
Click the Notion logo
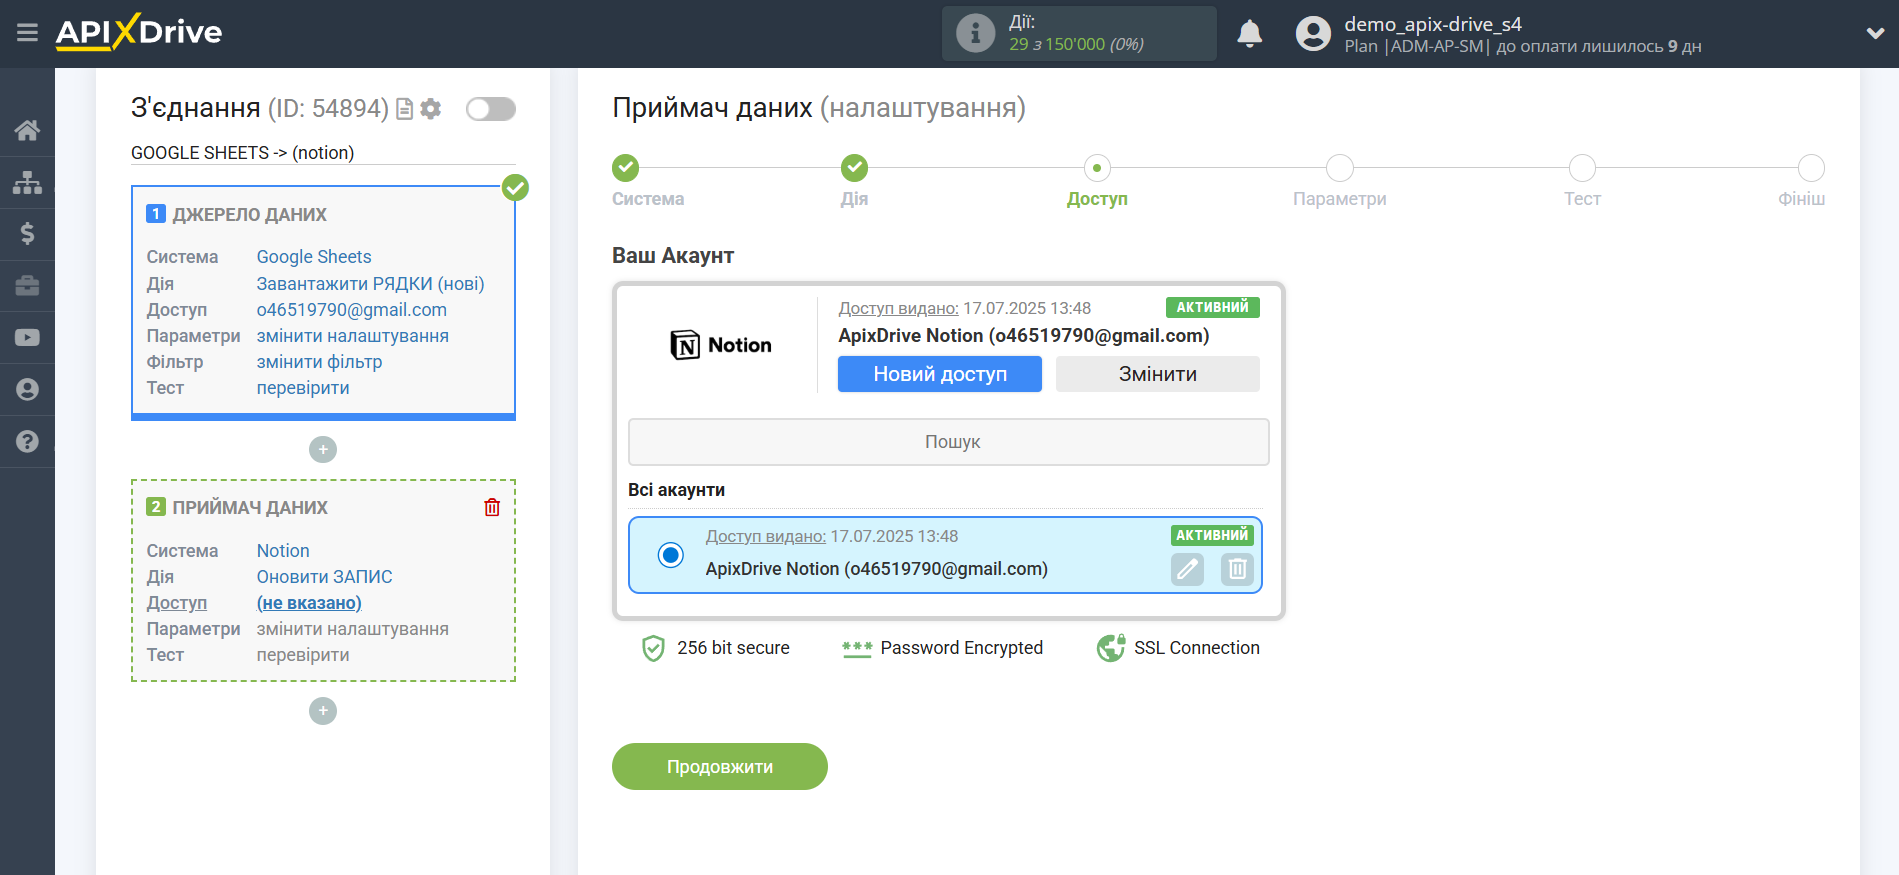[x=720, y=345]
